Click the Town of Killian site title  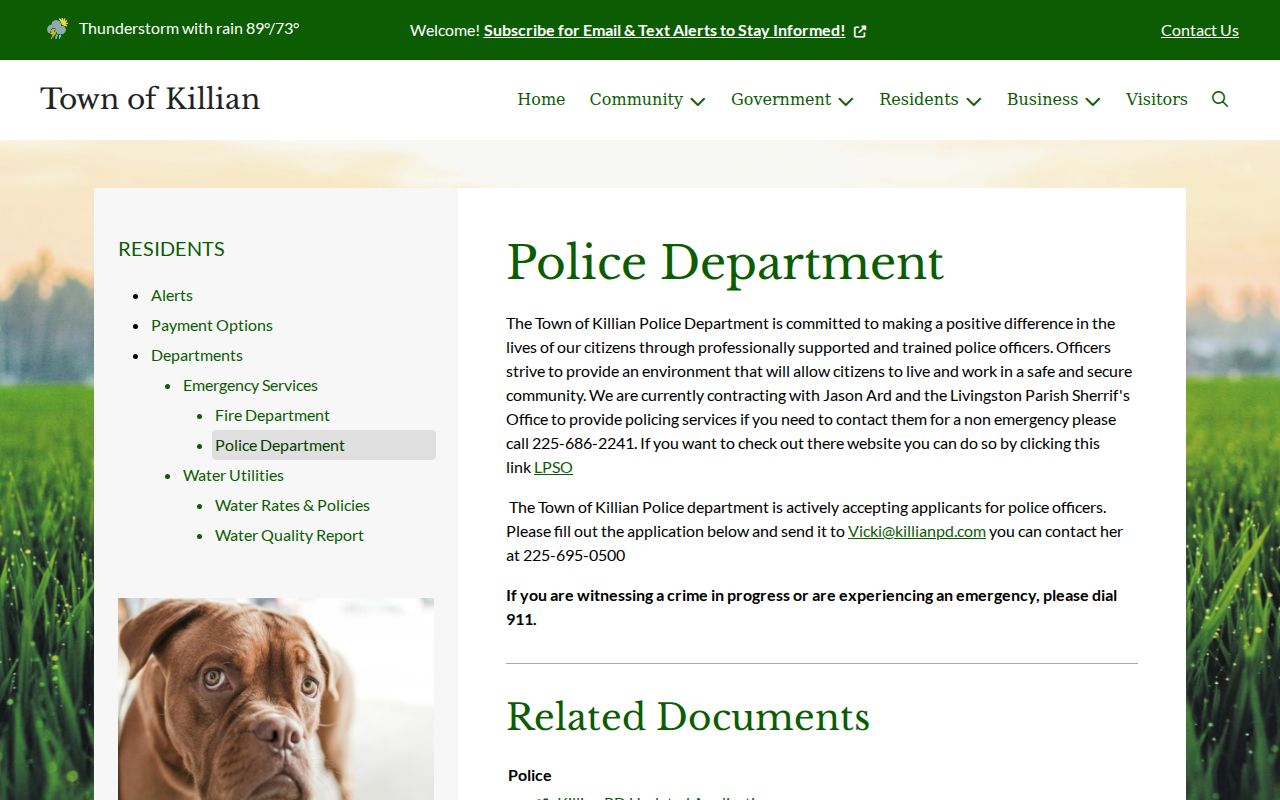coord(150,98)
